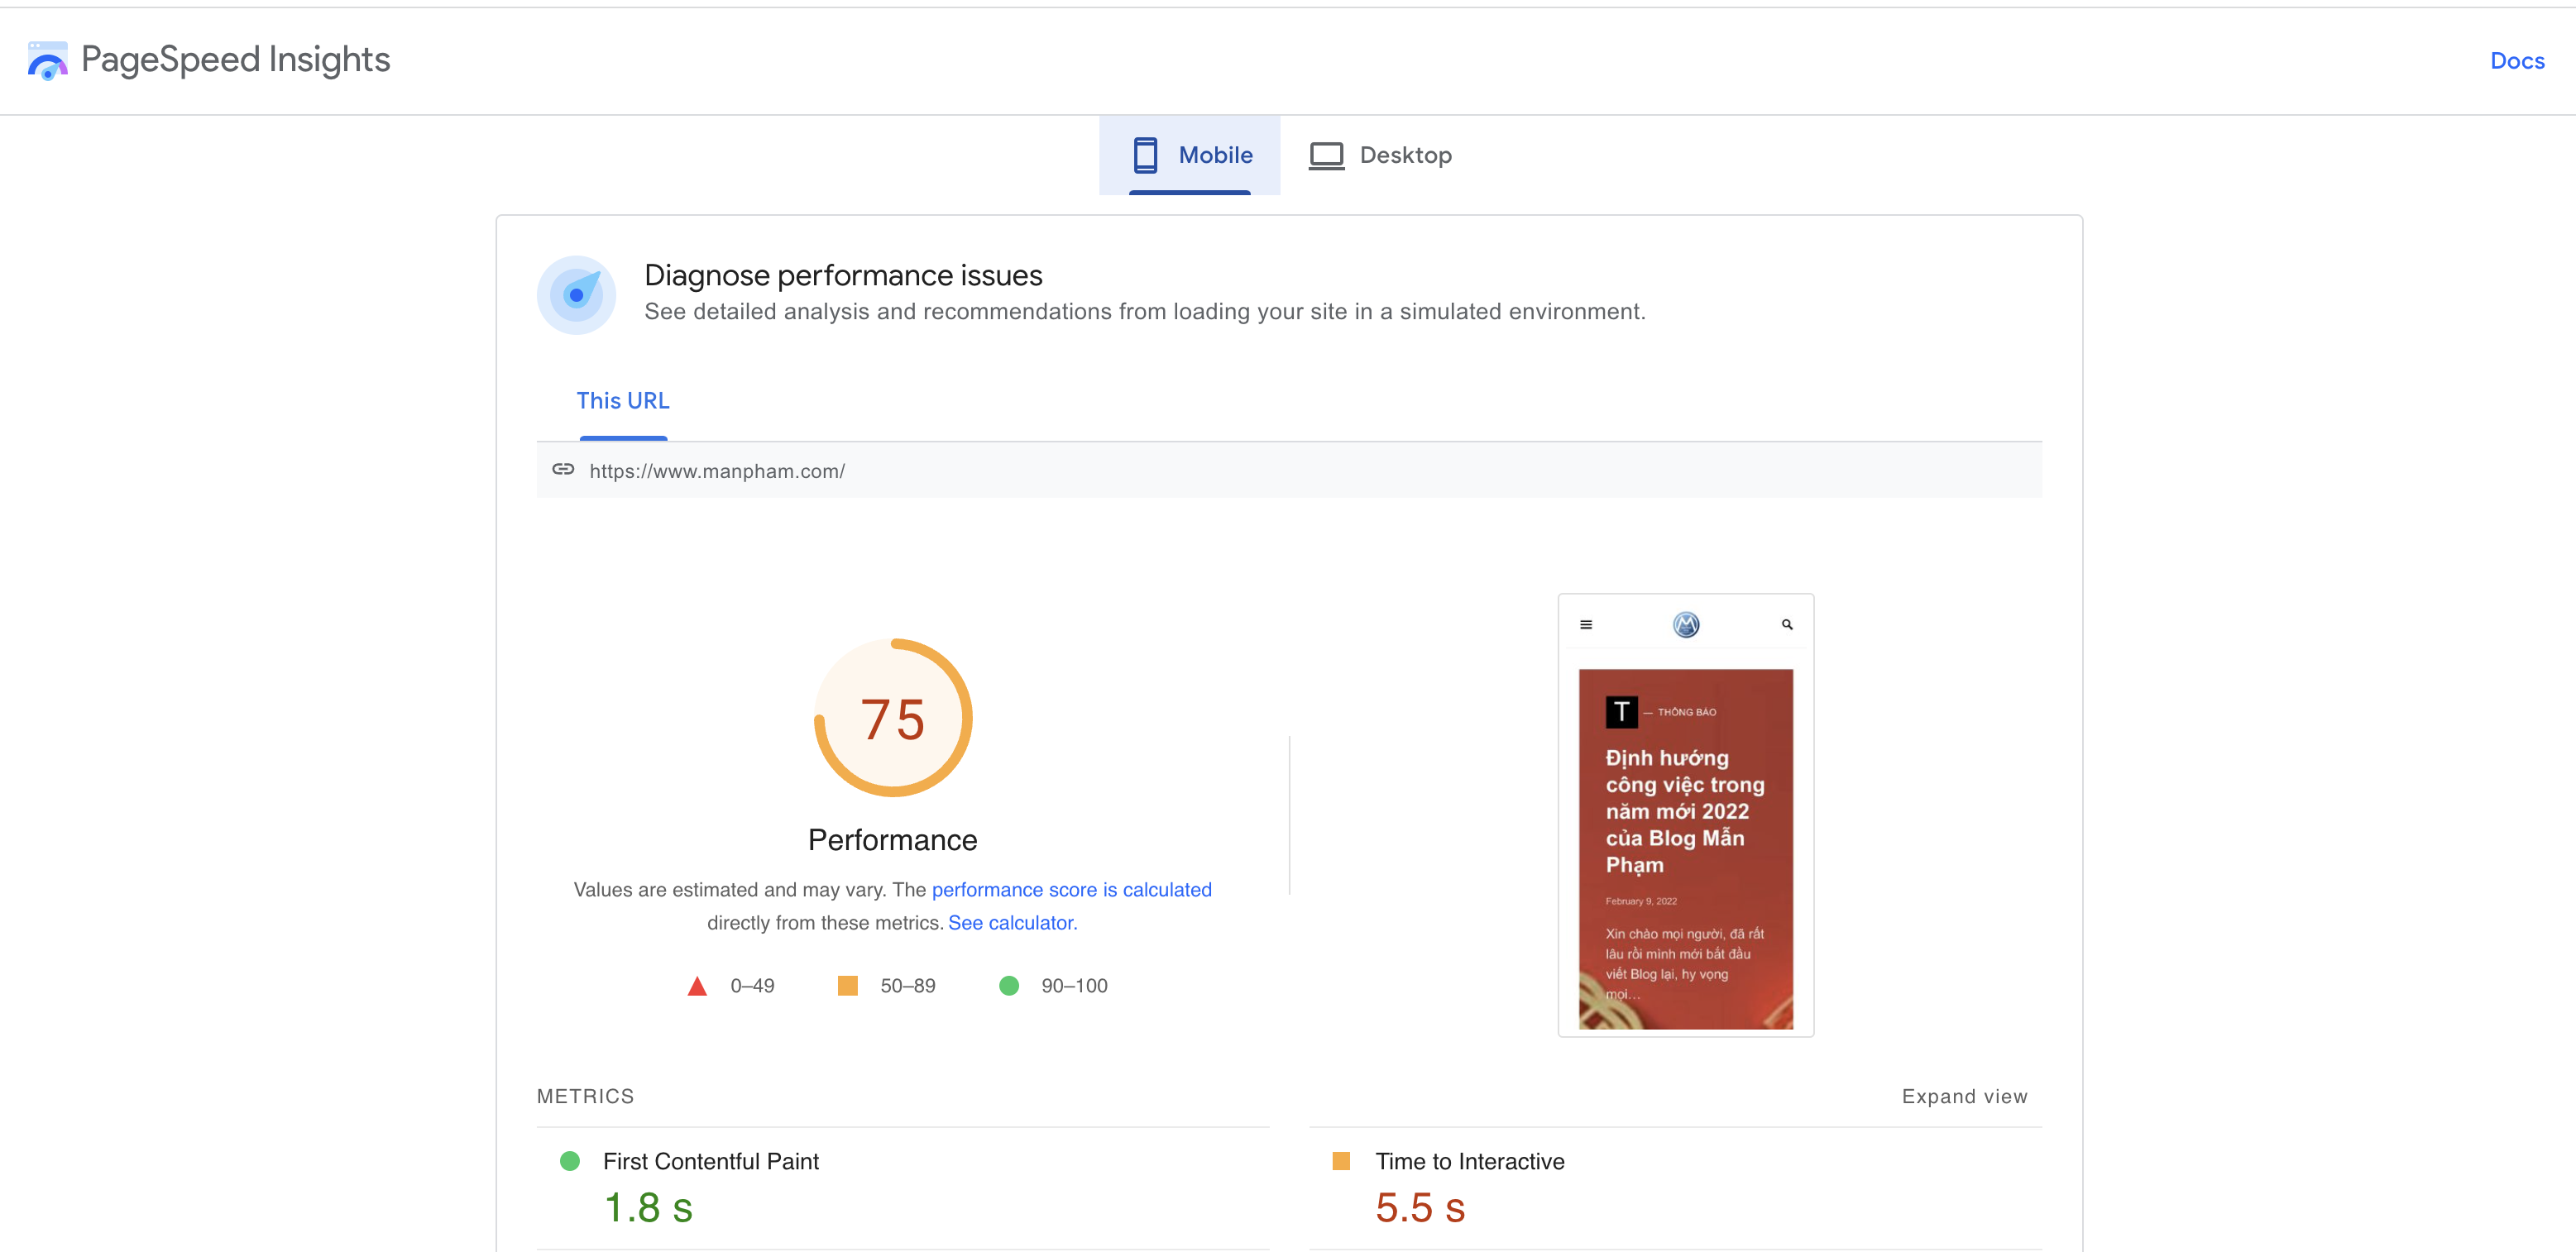Screen dimensions: 2576x1252
Task: Click the green circle 90–100 legend icon
Action: pos(1009,986)
